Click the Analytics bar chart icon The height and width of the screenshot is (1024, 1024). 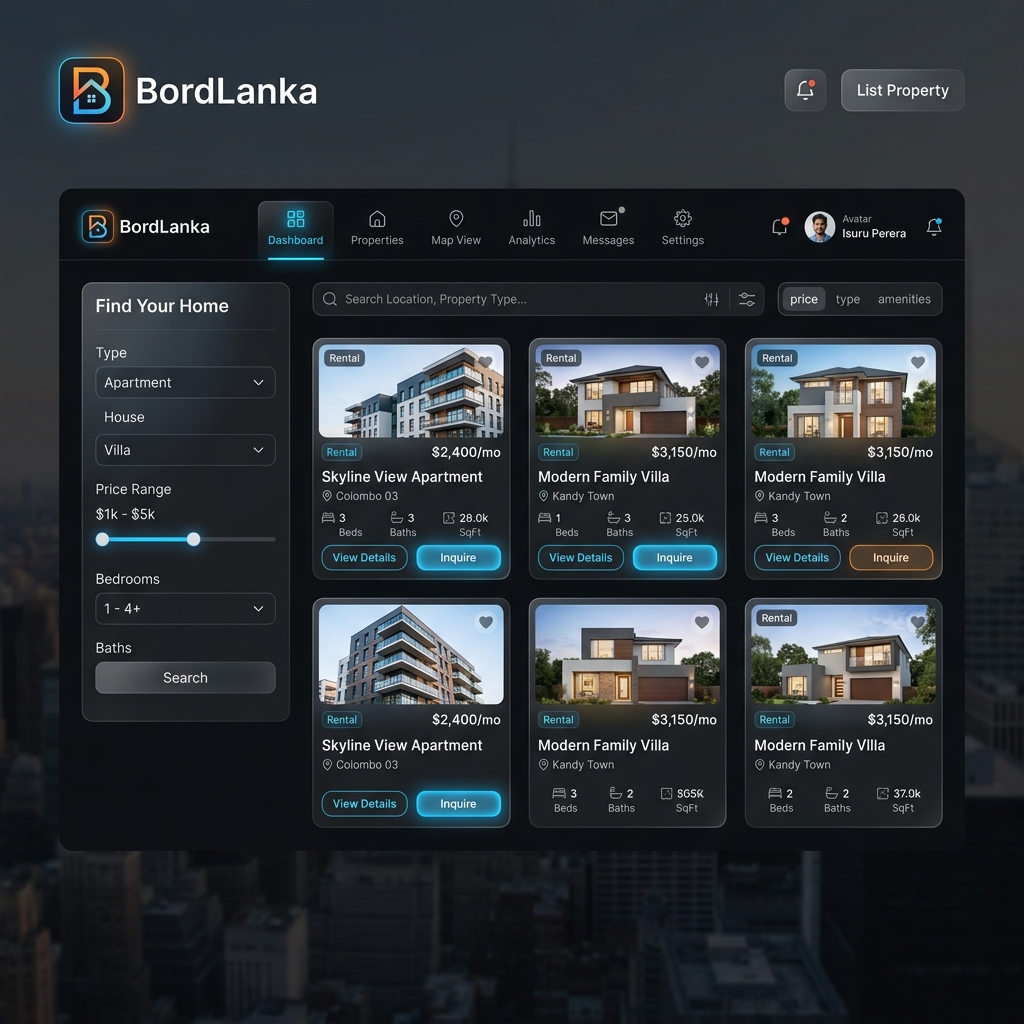tap(532, 218)
